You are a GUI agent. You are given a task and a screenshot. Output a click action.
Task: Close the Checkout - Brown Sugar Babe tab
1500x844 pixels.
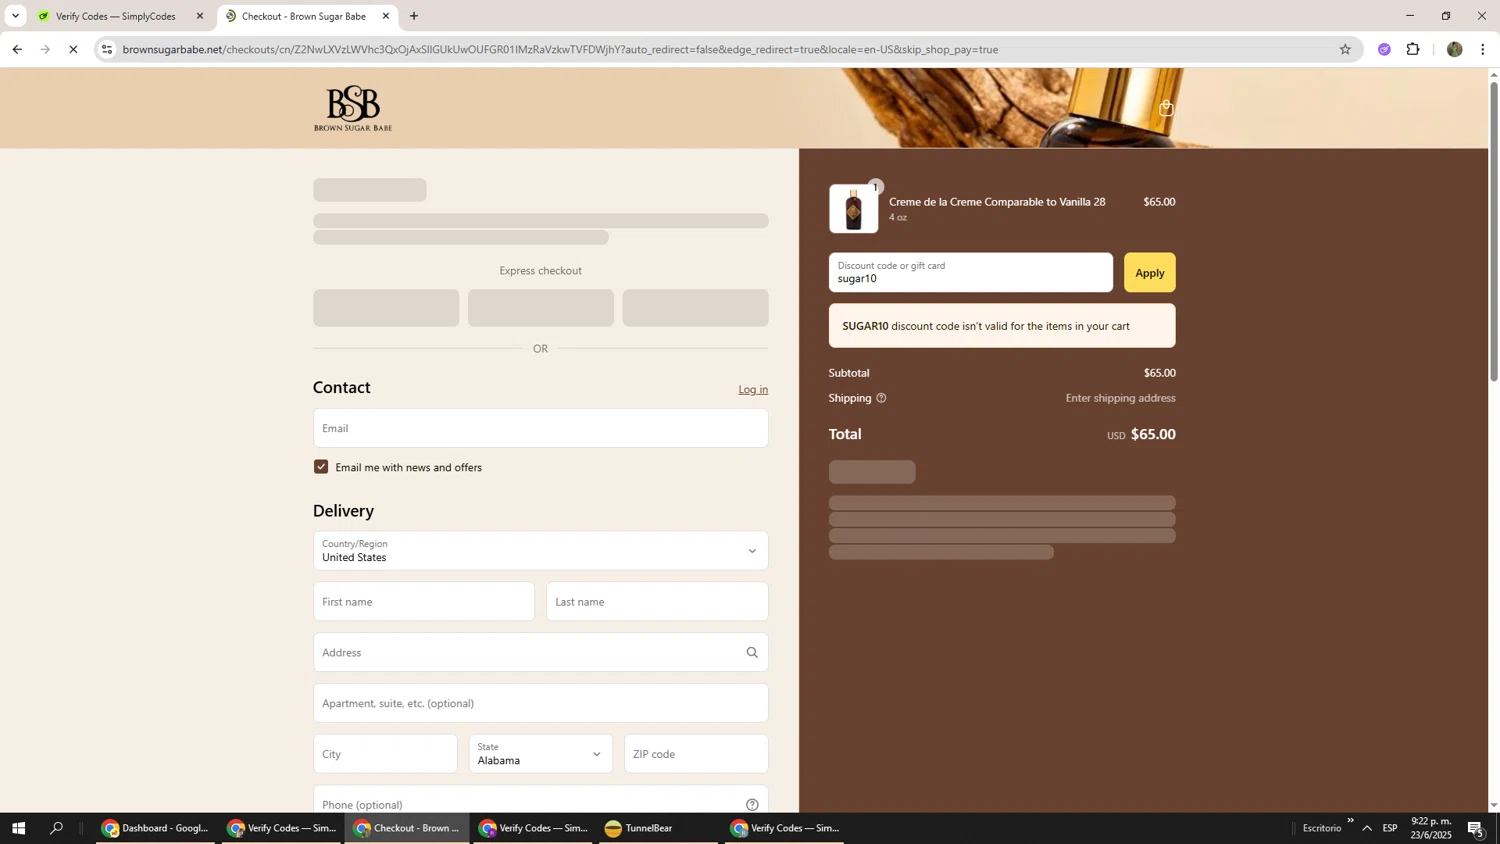(x=386, y=16)
